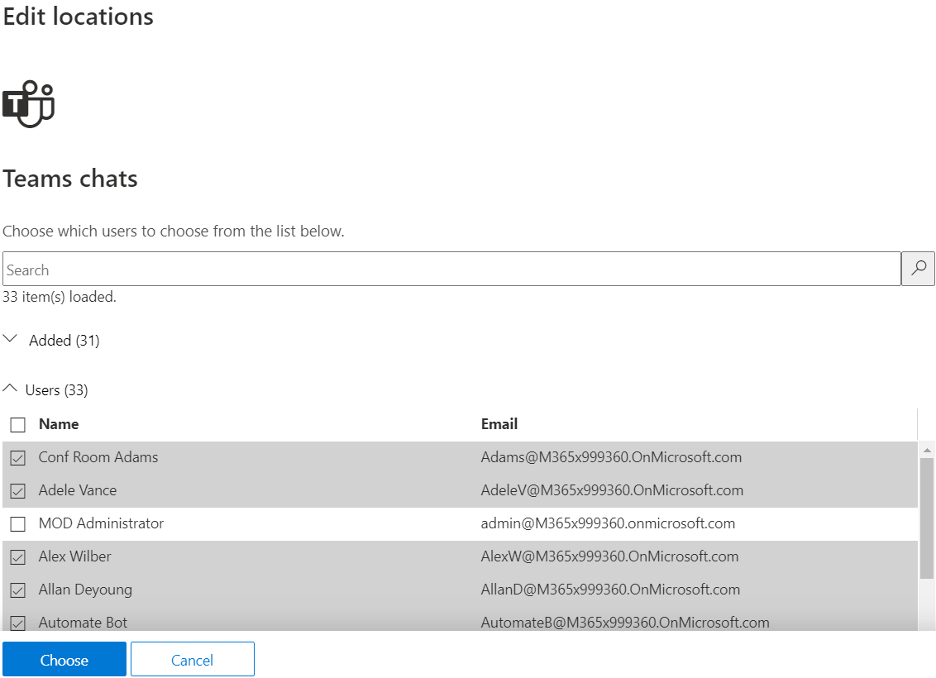Tick the select-all checkbox beside Name

[18, 424]
